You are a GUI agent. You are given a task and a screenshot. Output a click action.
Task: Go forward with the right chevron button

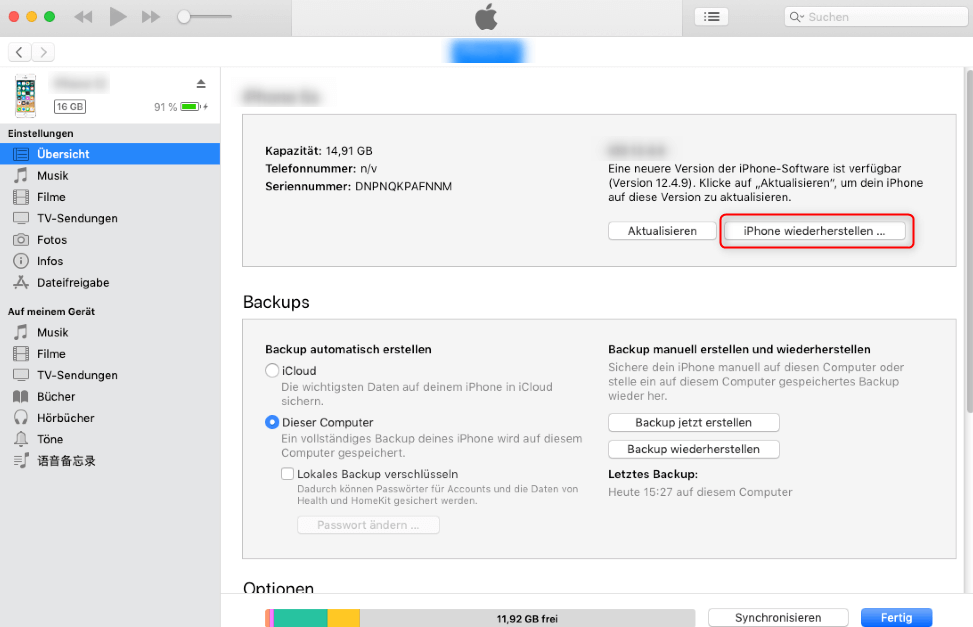click(43, 52)
